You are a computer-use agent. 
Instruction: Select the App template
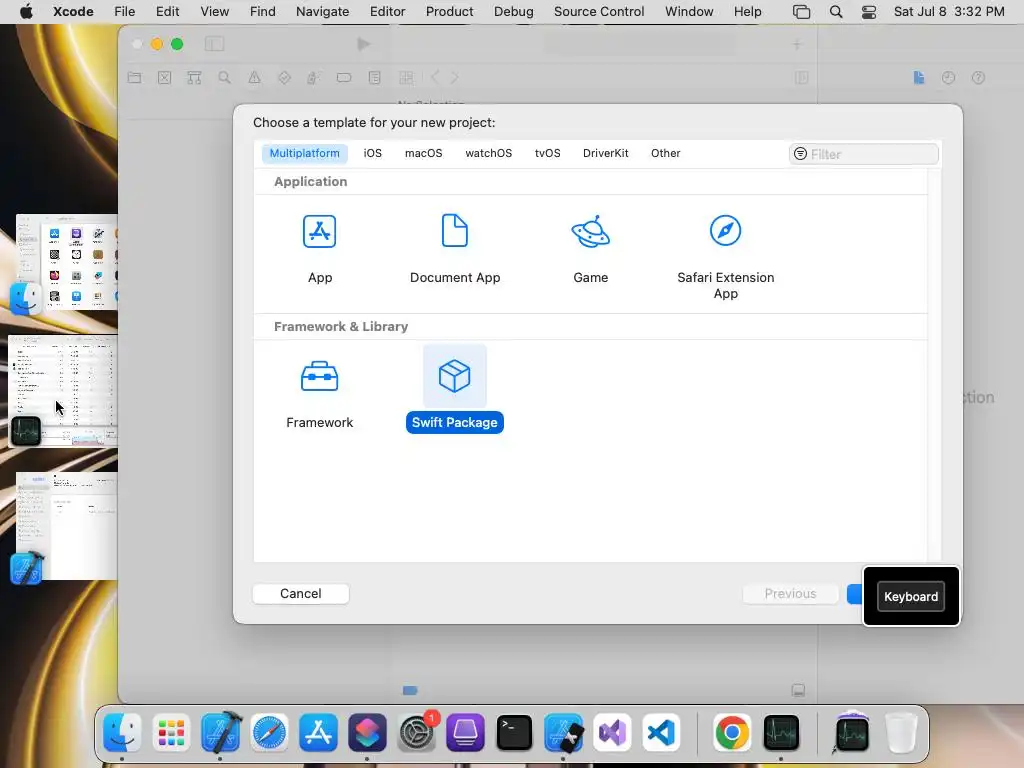pyautogui.click(x=319, y=248)
